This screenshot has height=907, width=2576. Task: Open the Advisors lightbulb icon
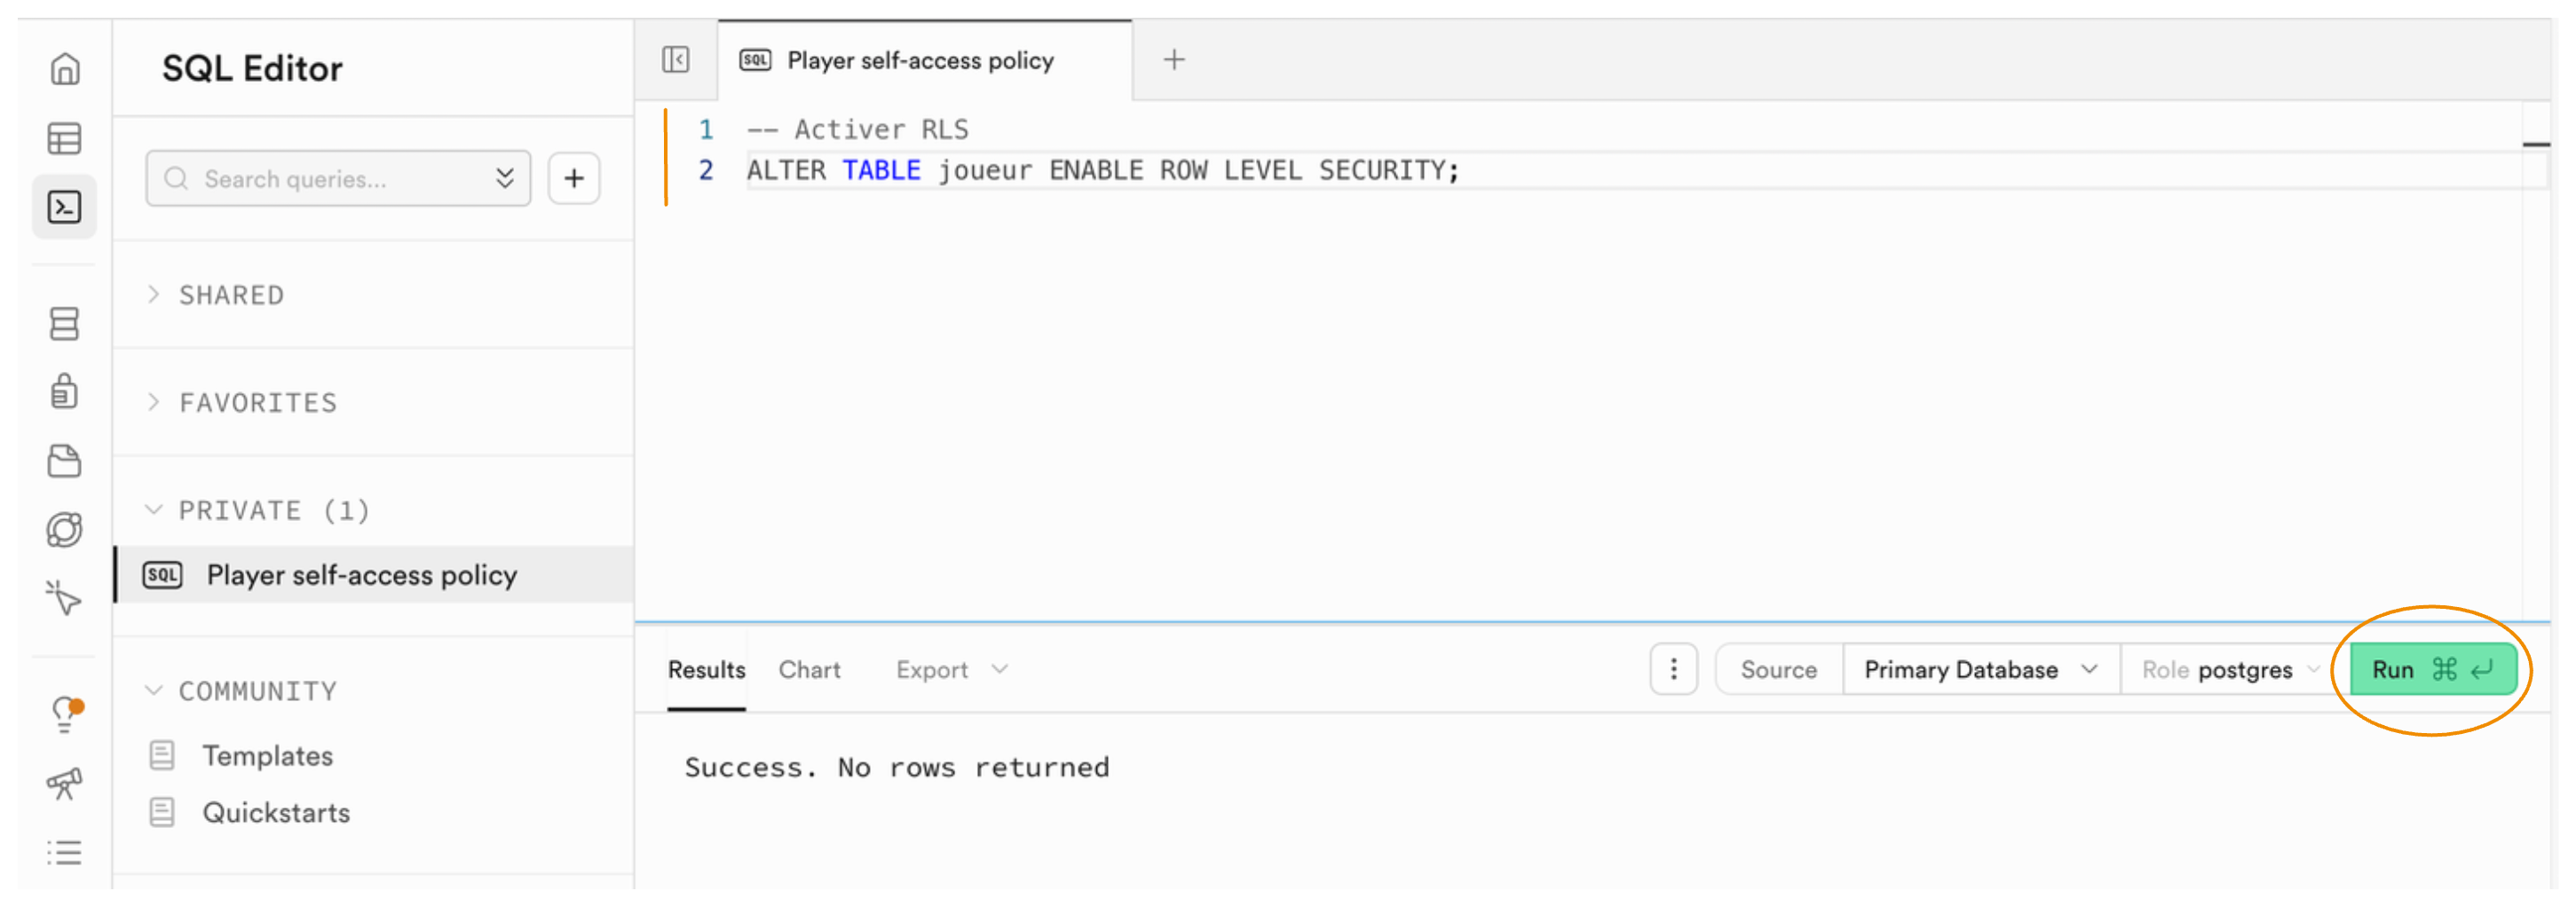coord(65,714)
